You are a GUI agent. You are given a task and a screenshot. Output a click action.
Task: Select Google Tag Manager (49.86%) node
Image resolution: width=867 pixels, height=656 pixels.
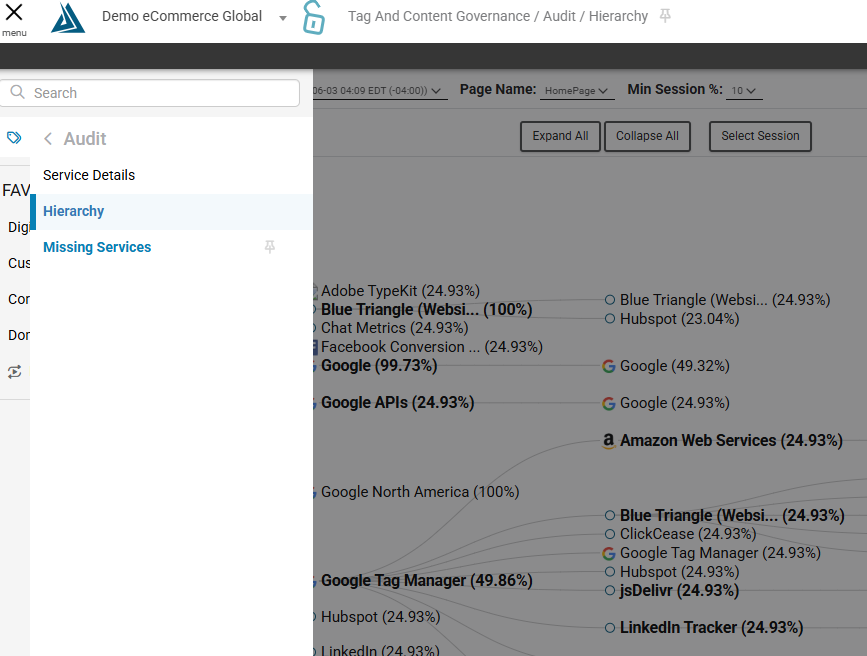(427, 581)
